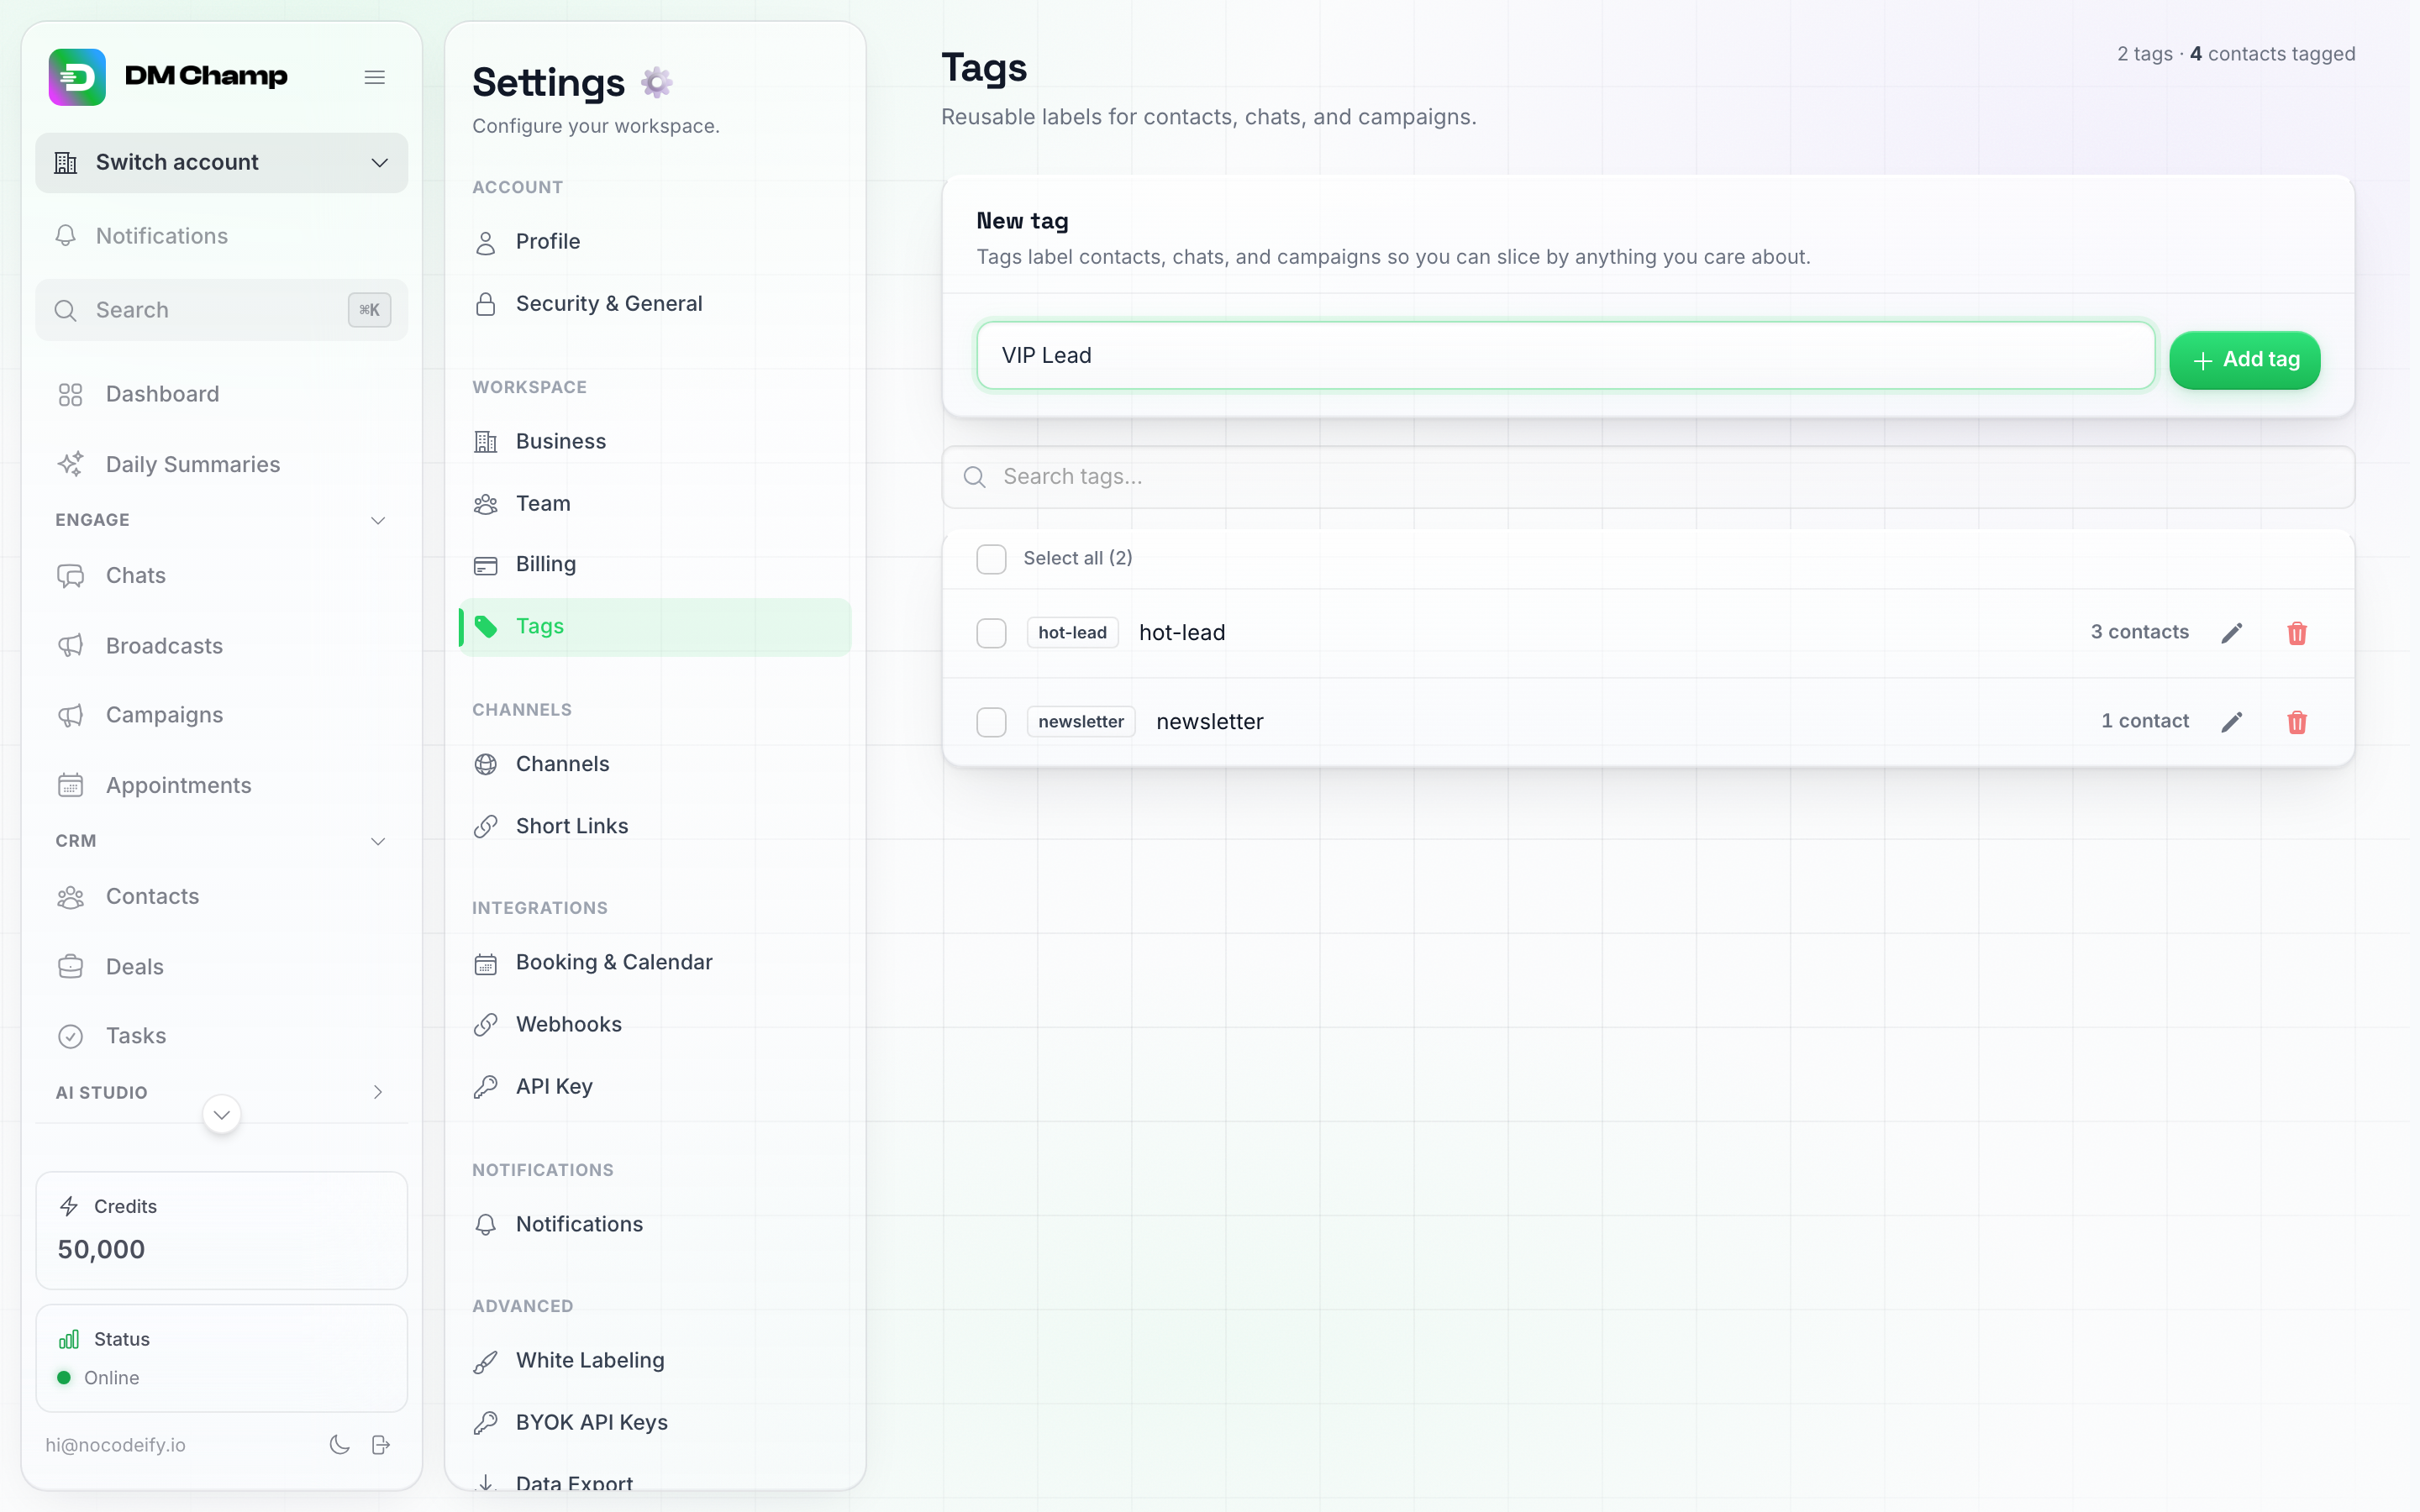2420x1512 pixels.
Task: Click the sidebar Search box
Action: 222,310
